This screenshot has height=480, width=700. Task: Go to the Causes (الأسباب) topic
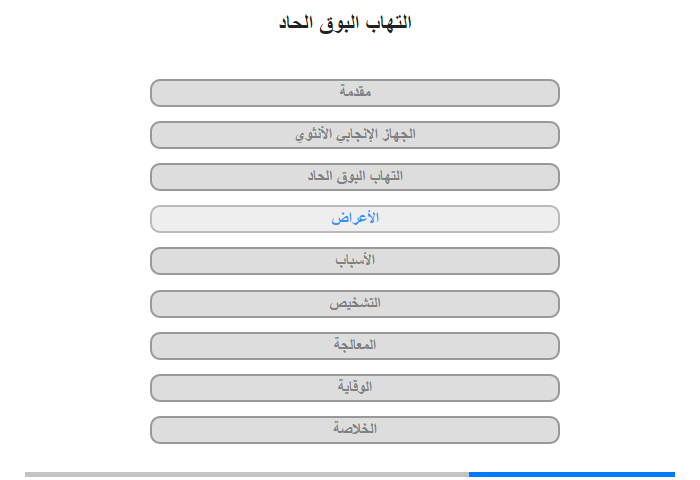click(x=355, y=261)
